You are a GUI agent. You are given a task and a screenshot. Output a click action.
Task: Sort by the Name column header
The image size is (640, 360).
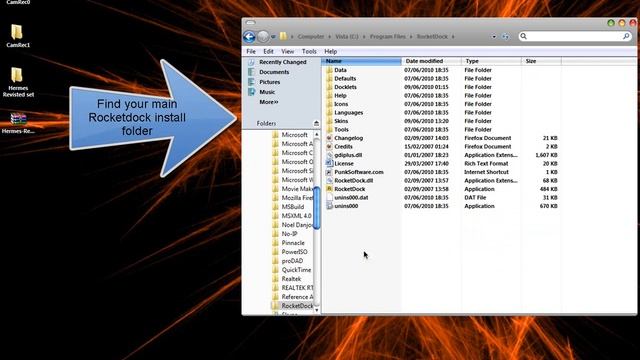[x=362, y=61]
